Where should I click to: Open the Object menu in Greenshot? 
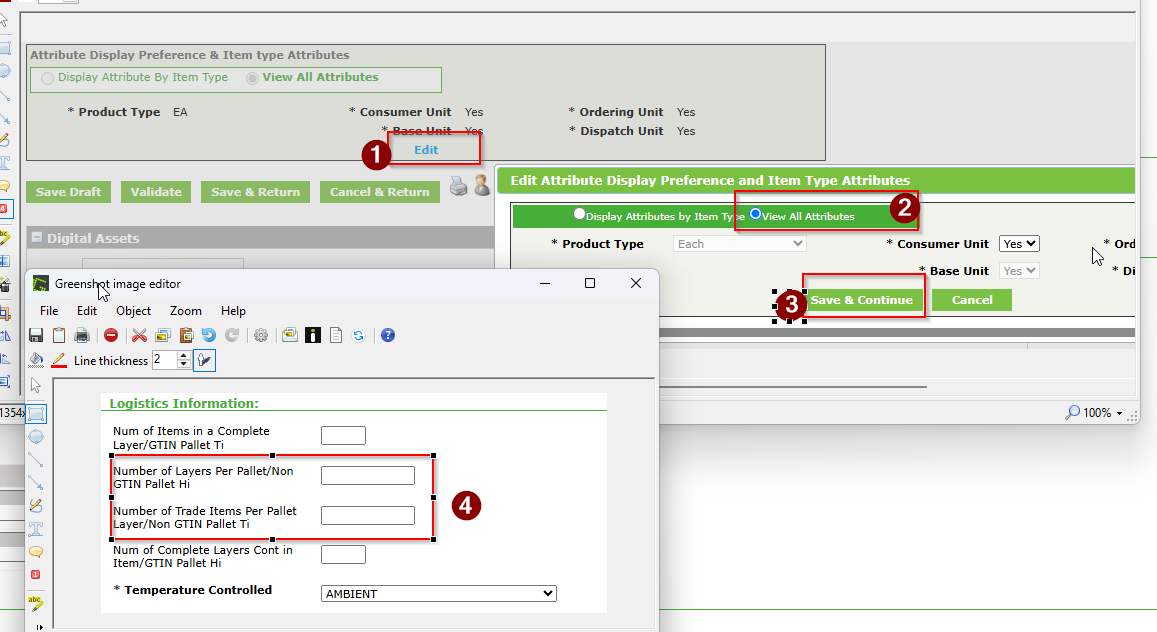point(134,311)
